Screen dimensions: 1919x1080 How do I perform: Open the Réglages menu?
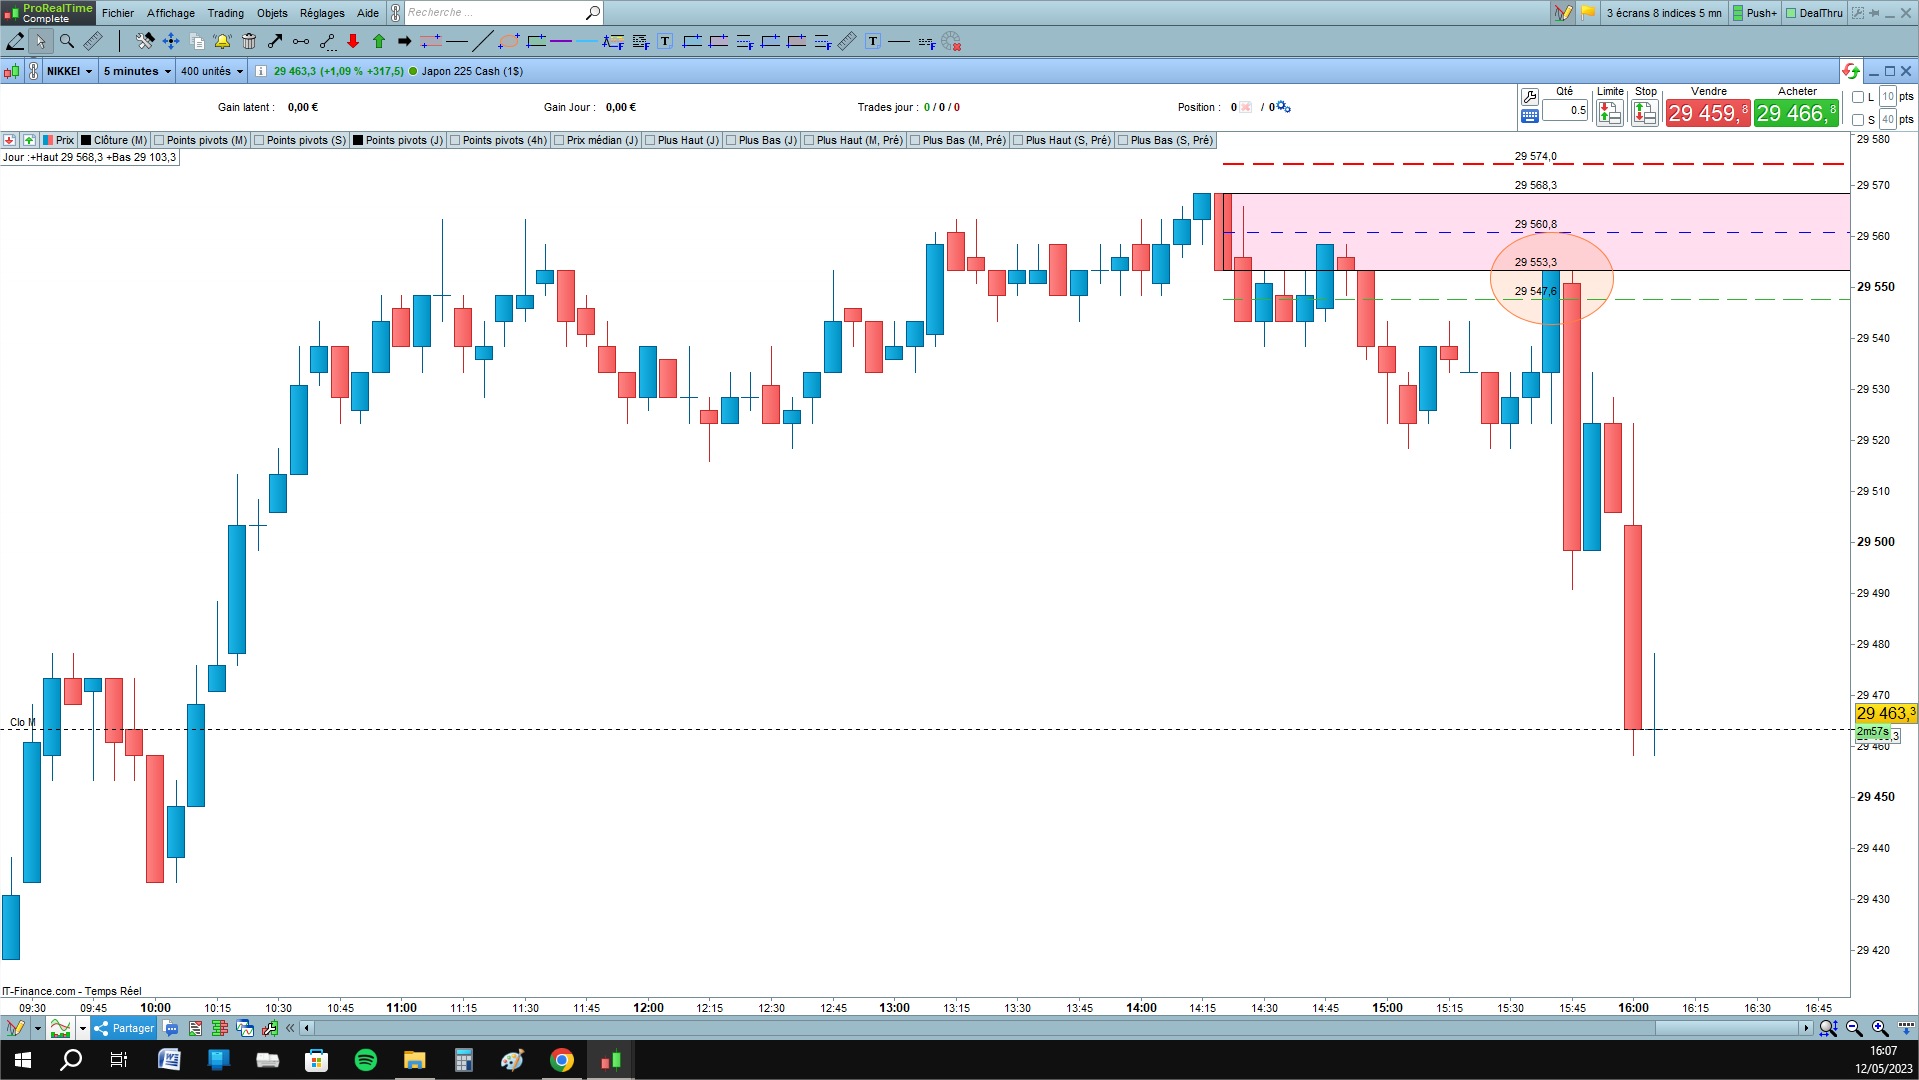[322, 13]
